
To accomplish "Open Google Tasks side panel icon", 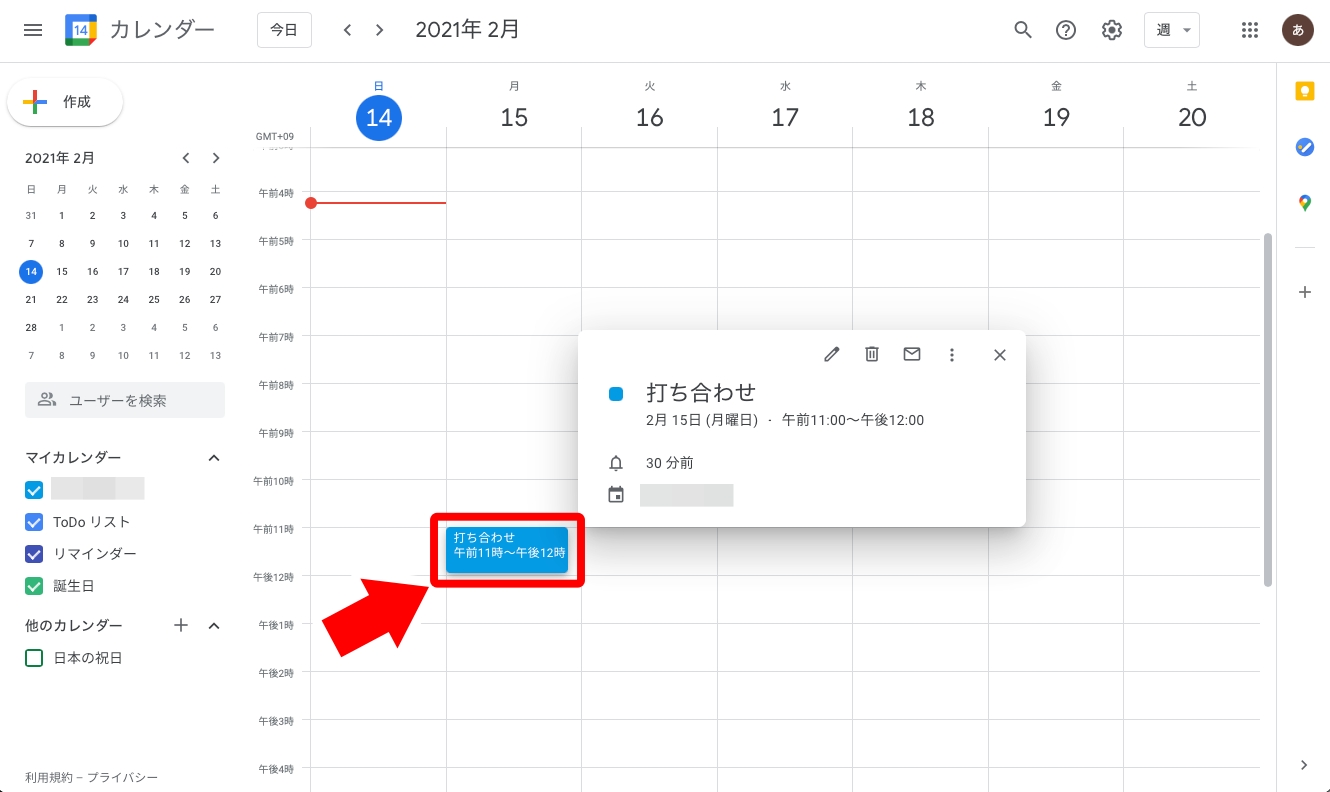I will tap(1304, 147).
